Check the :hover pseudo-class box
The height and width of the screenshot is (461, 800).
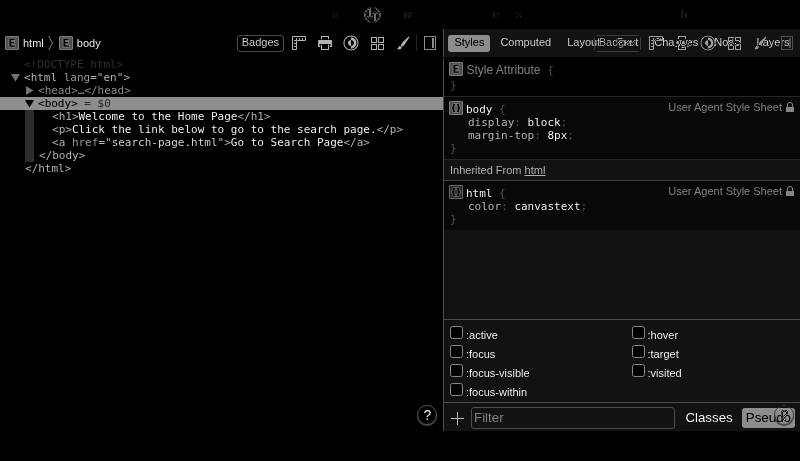coord(638,333)
